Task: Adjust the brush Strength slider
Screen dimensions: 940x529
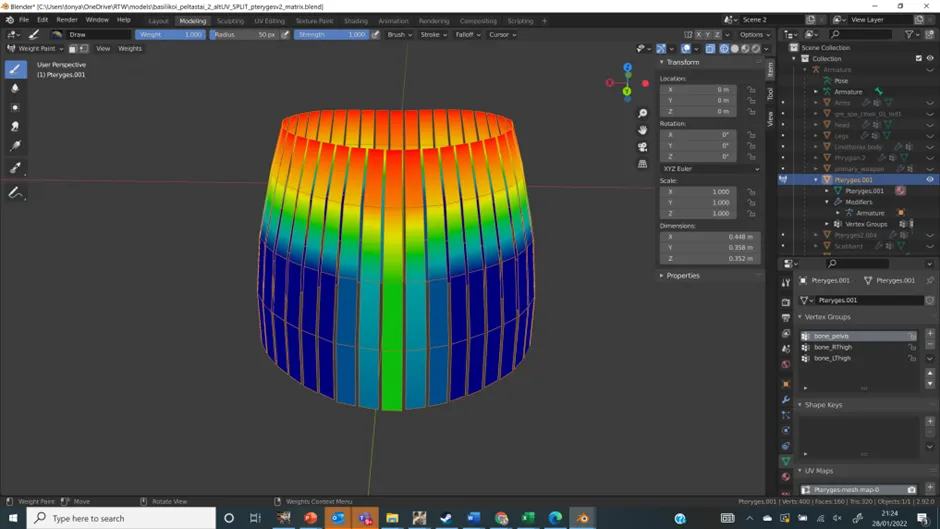Action: (x=332, y=34)
